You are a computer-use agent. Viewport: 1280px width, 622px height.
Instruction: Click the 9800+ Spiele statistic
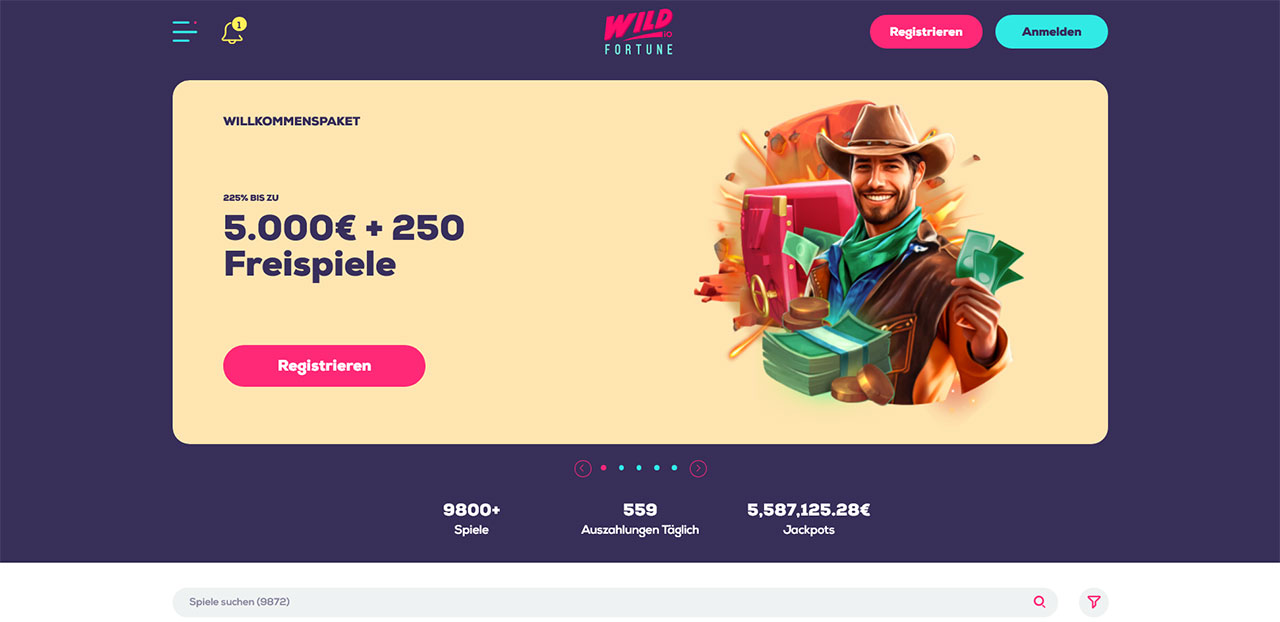471,519
